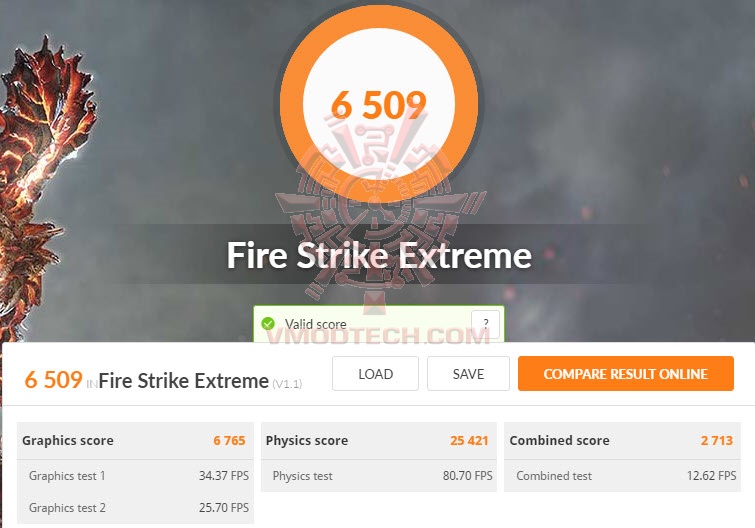Click the orange 6 509 score circle
Viewport: 755px width, 528px height.
click(x=379, y=103)
